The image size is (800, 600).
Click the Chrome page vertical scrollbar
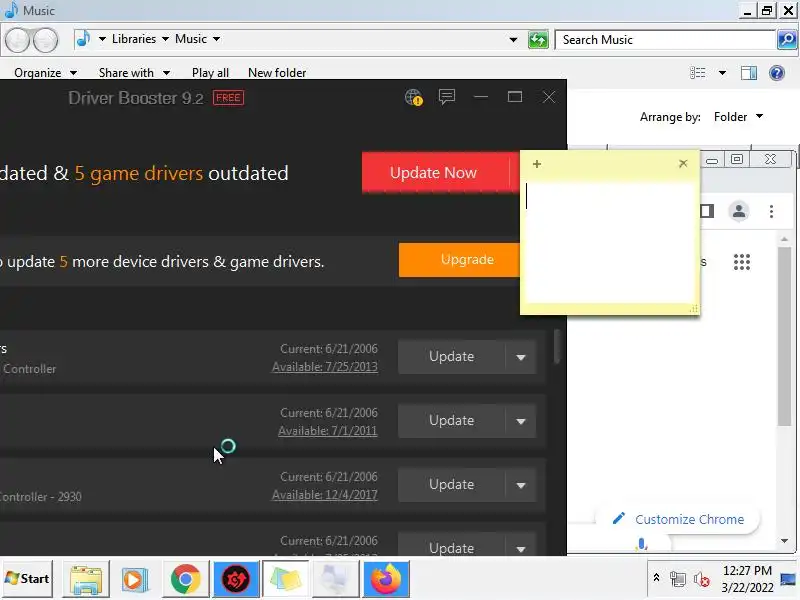tap(785, 337)
